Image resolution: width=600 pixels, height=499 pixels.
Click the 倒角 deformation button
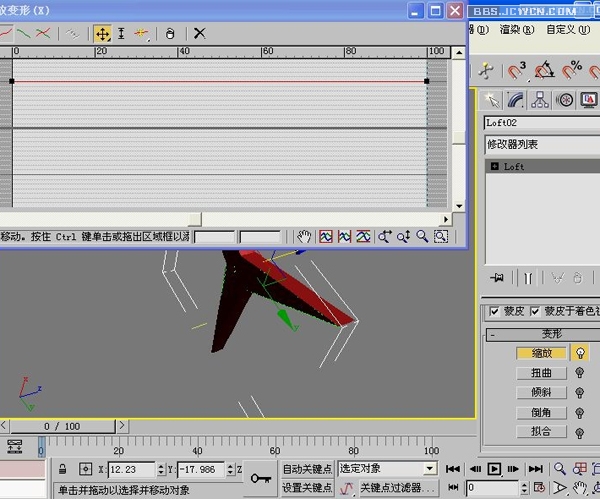click(541, 413)
